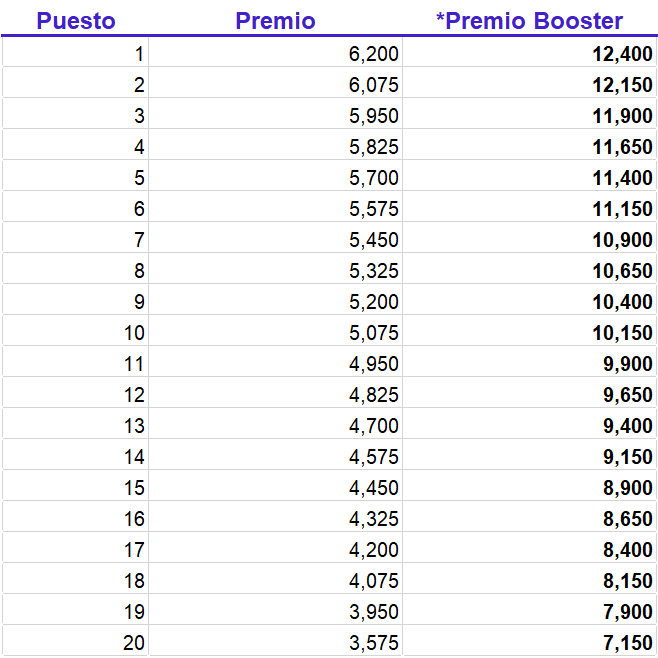The image size is (658, 658).
Task: Click the Puesto column header
Action: 76,21
